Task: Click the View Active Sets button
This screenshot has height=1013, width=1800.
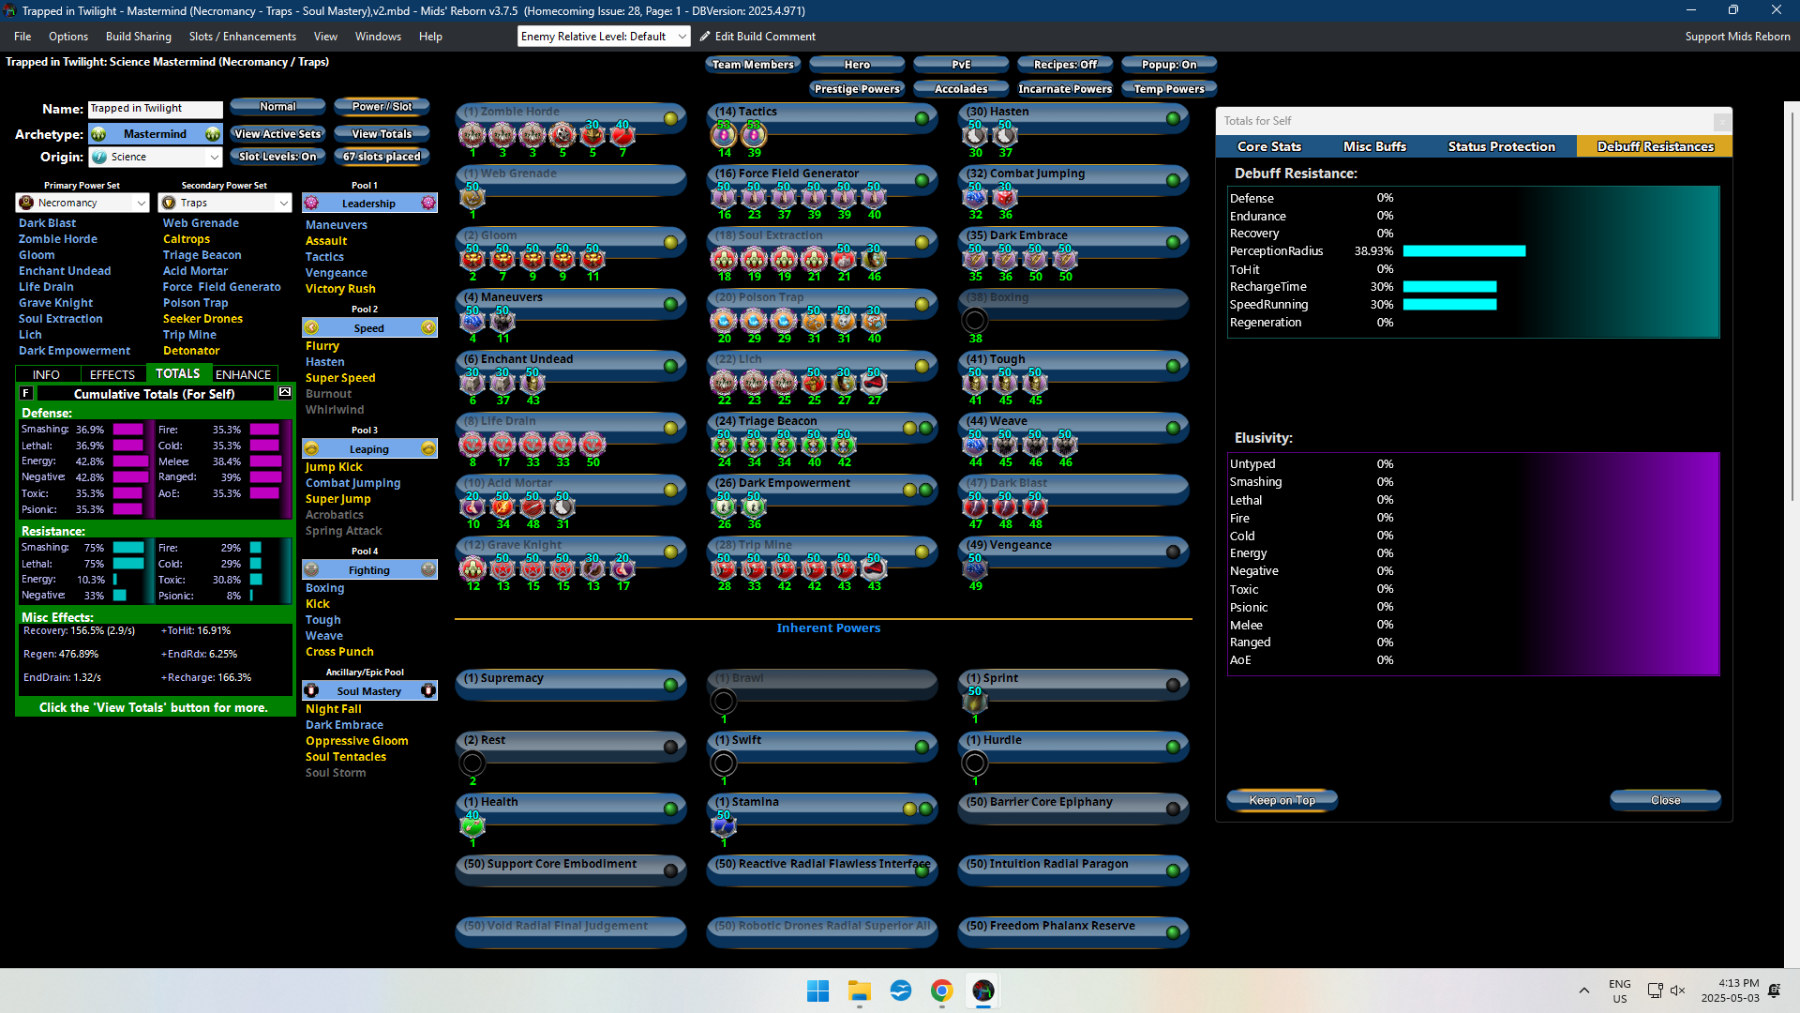Action: pos(278,134)
